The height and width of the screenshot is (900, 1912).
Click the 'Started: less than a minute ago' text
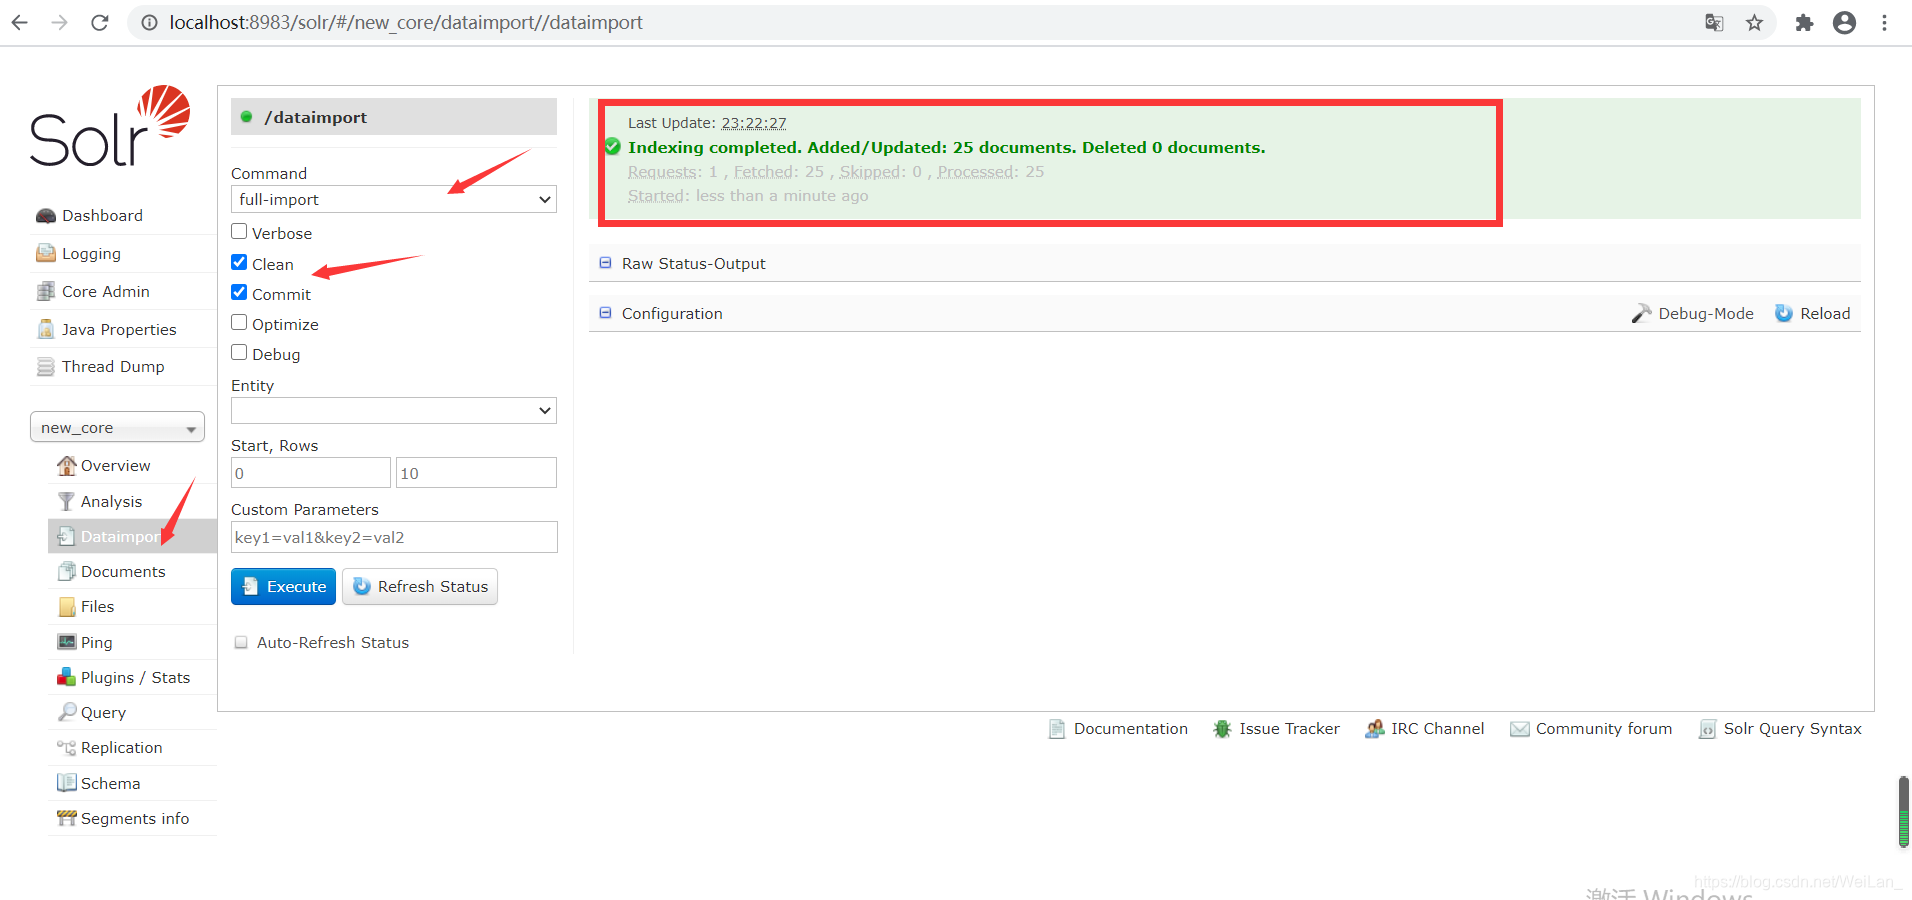pyautogui.click(x=748, y=196)
